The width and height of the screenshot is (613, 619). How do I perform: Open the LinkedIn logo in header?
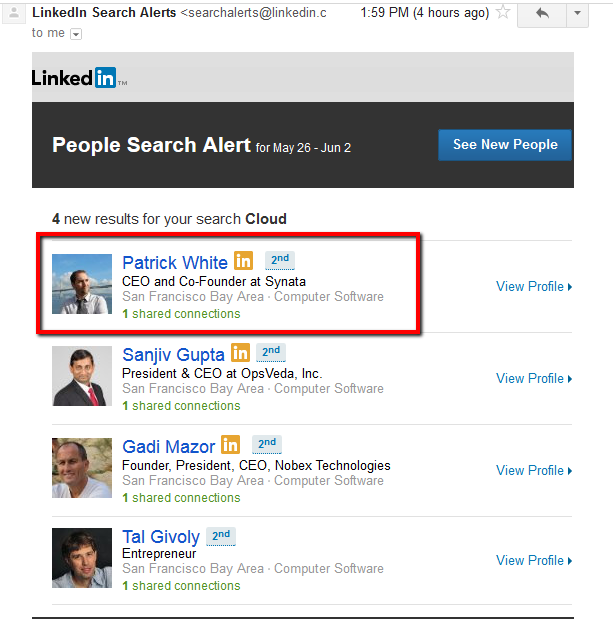(x=79, y=77)
